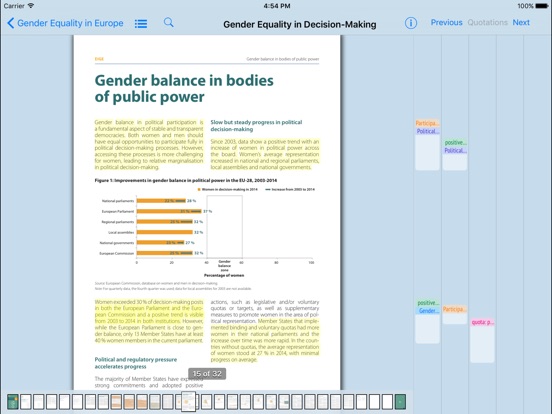This screenshot has height=414, width=552.
Task: Tap the Gender balance zone box in chart
Action: coord(225,227)
